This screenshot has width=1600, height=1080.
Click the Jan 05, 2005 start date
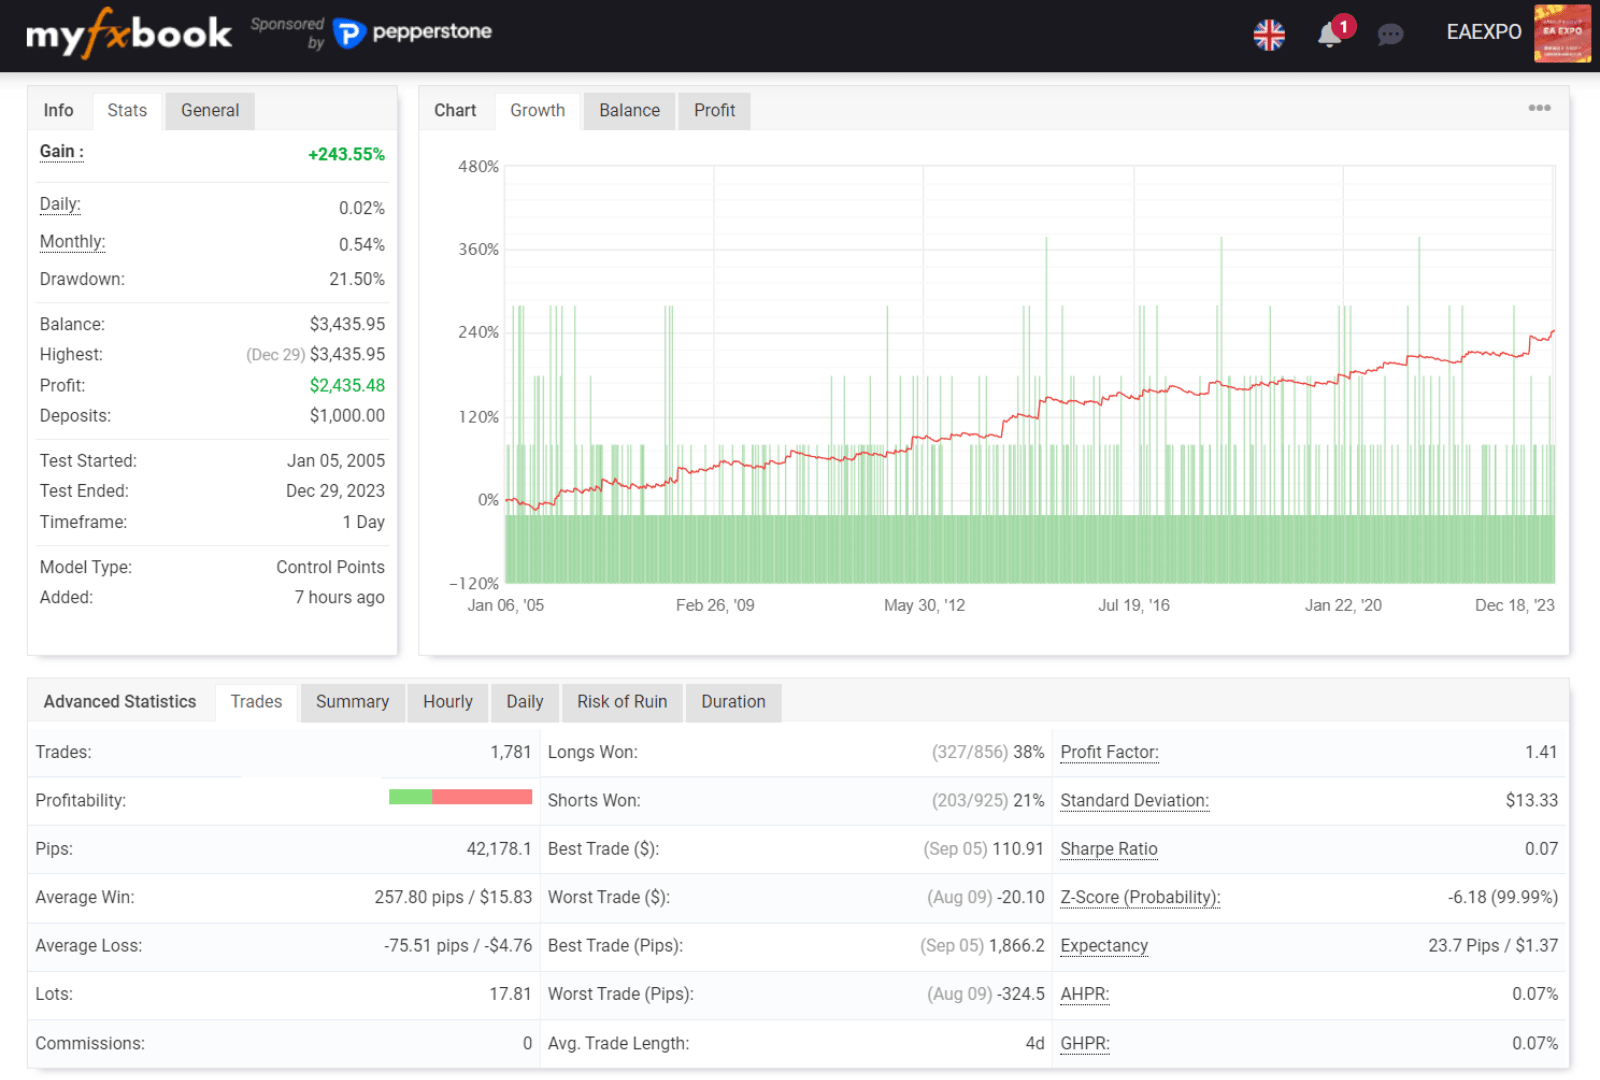pos(336,461)
